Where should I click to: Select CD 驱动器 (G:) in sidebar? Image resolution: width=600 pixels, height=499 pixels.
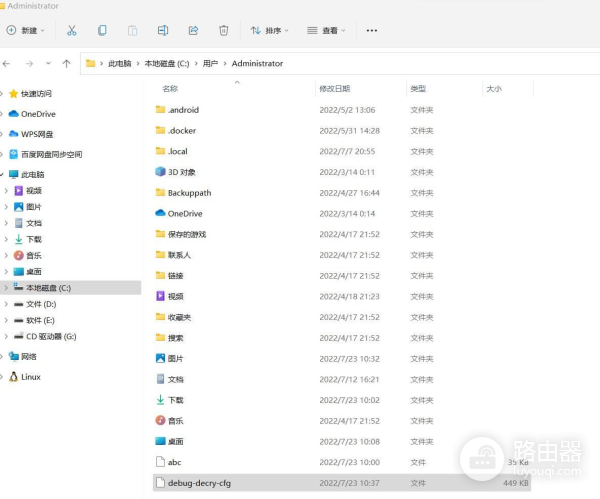click(x=51, y=336)
